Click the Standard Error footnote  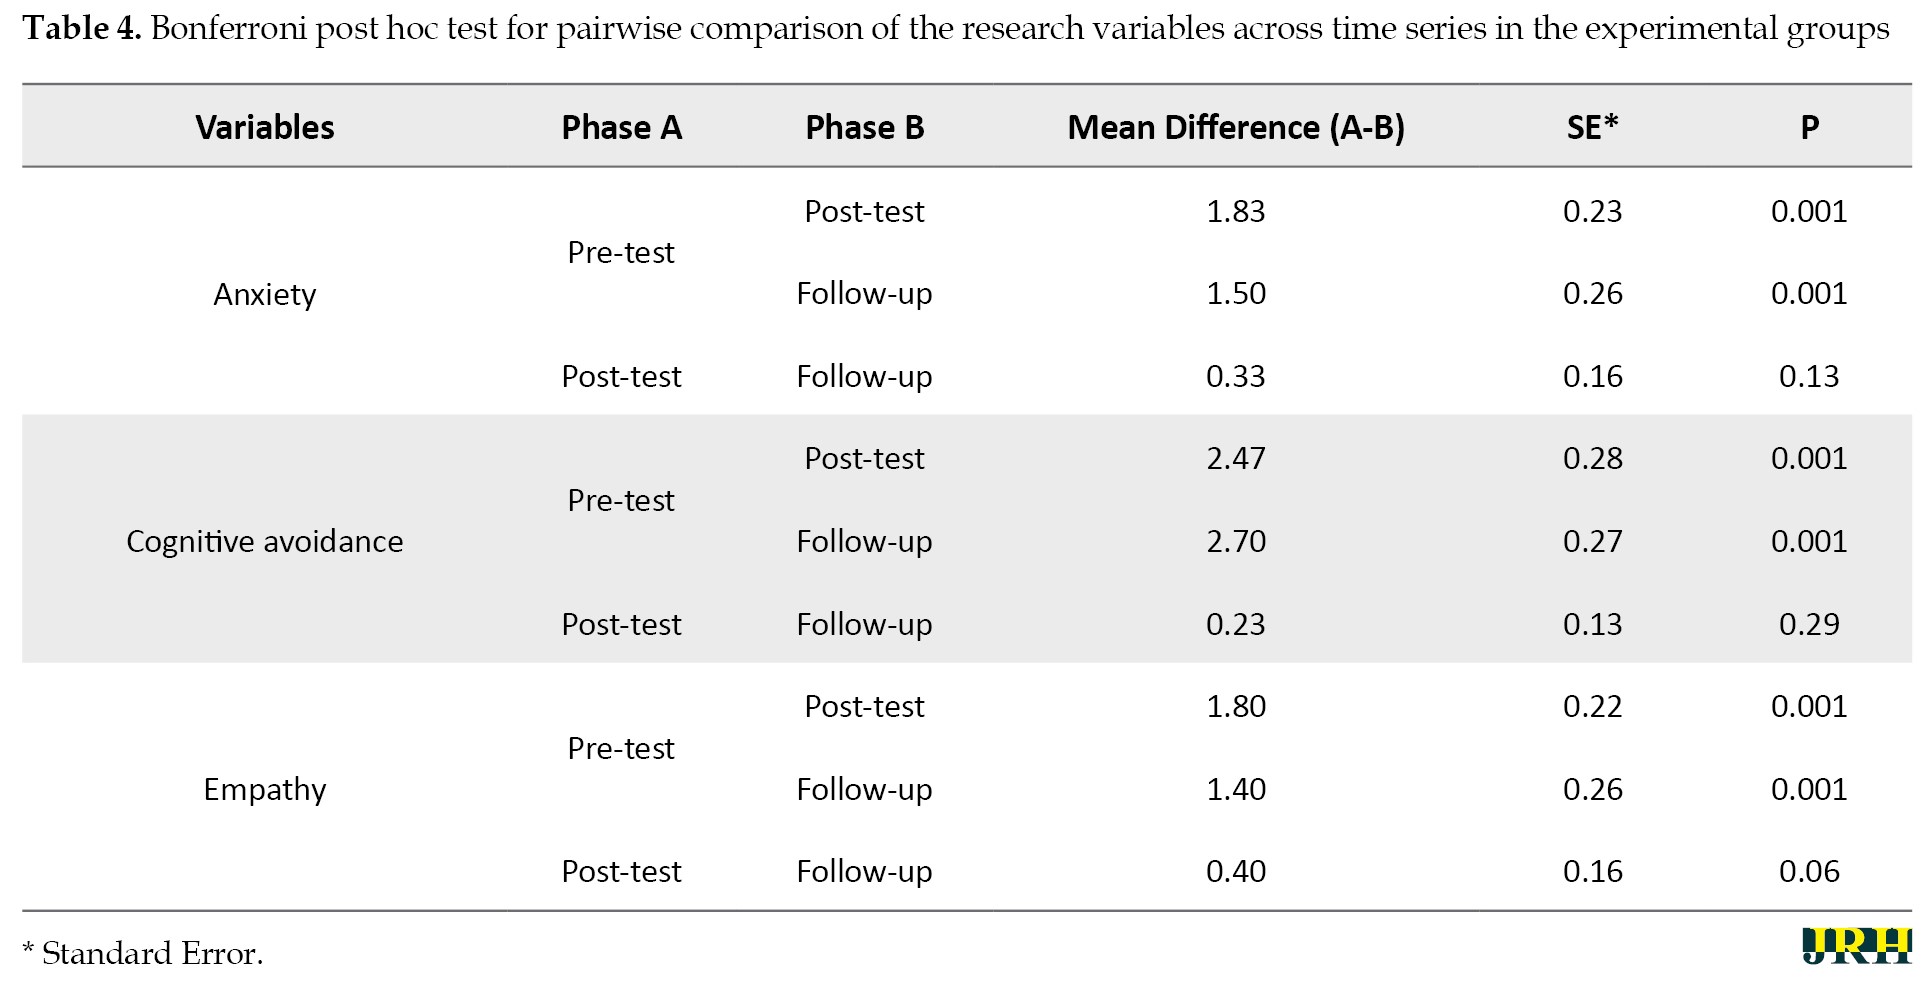pyautogui.click(x=142, y=953)
